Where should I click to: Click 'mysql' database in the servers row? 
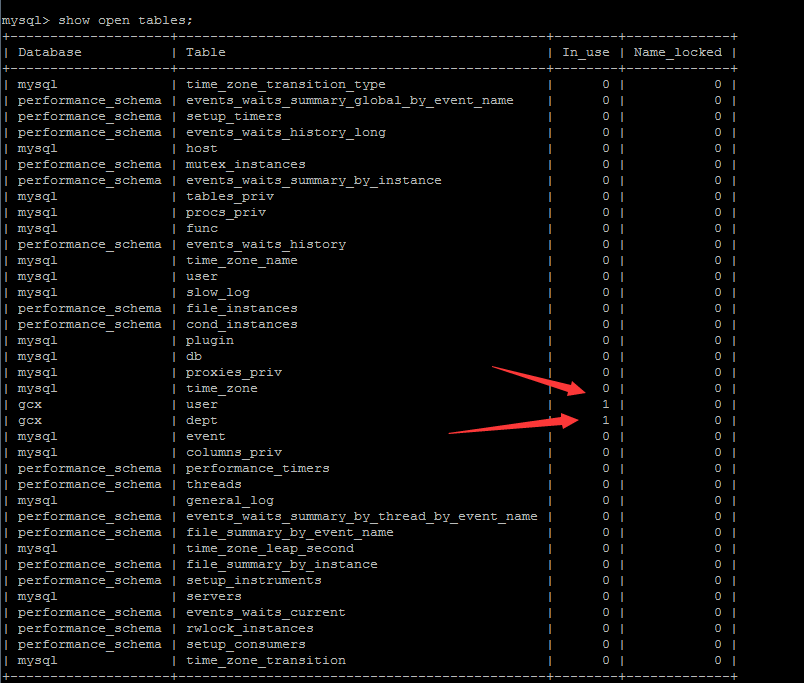click(37, 596)
